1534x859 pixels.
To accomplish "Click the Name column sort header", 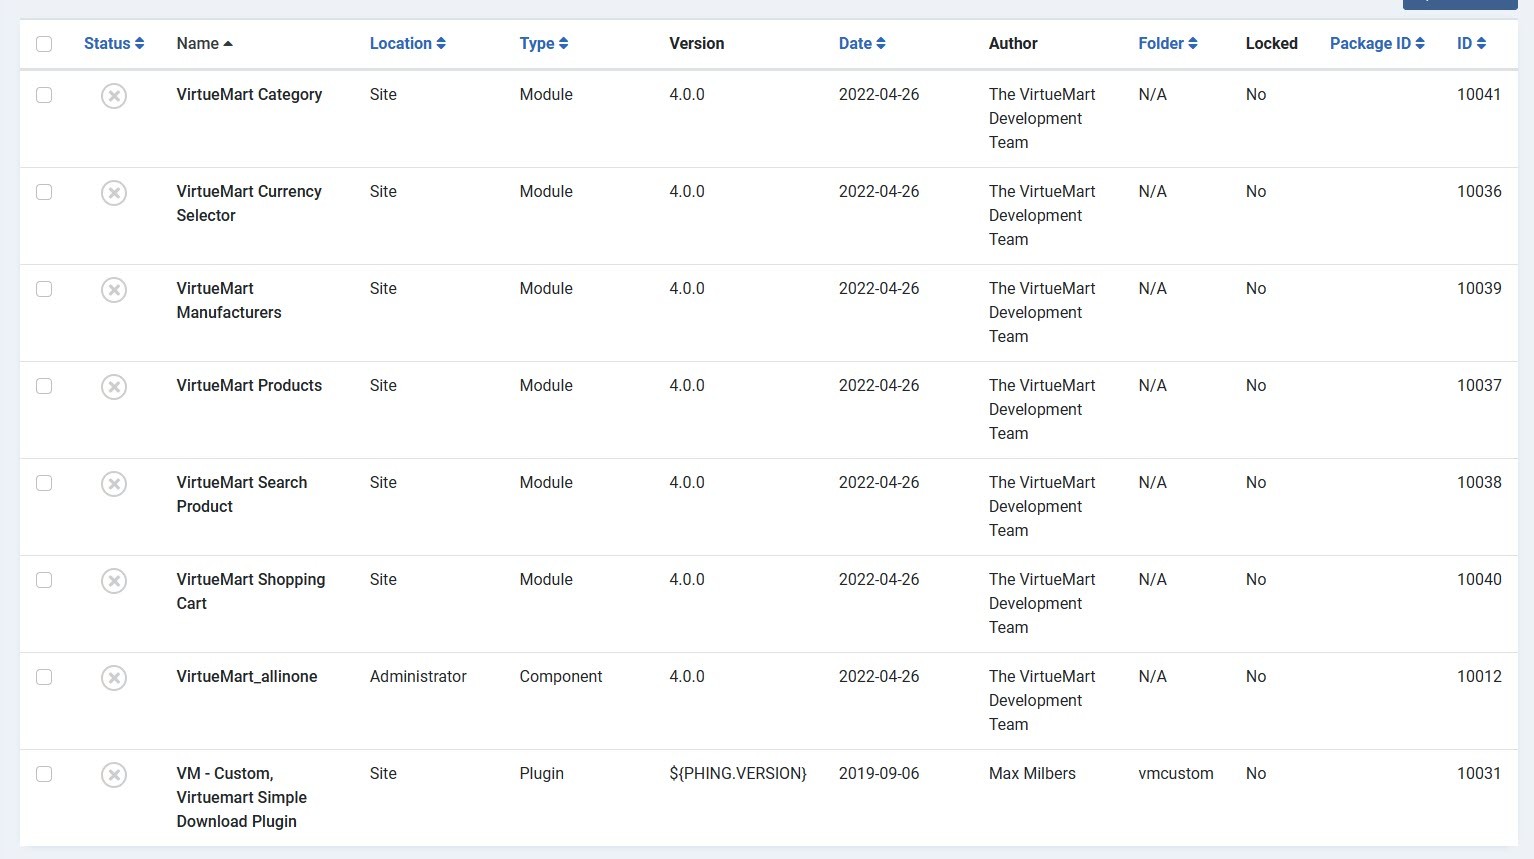I will click(204, 44).
